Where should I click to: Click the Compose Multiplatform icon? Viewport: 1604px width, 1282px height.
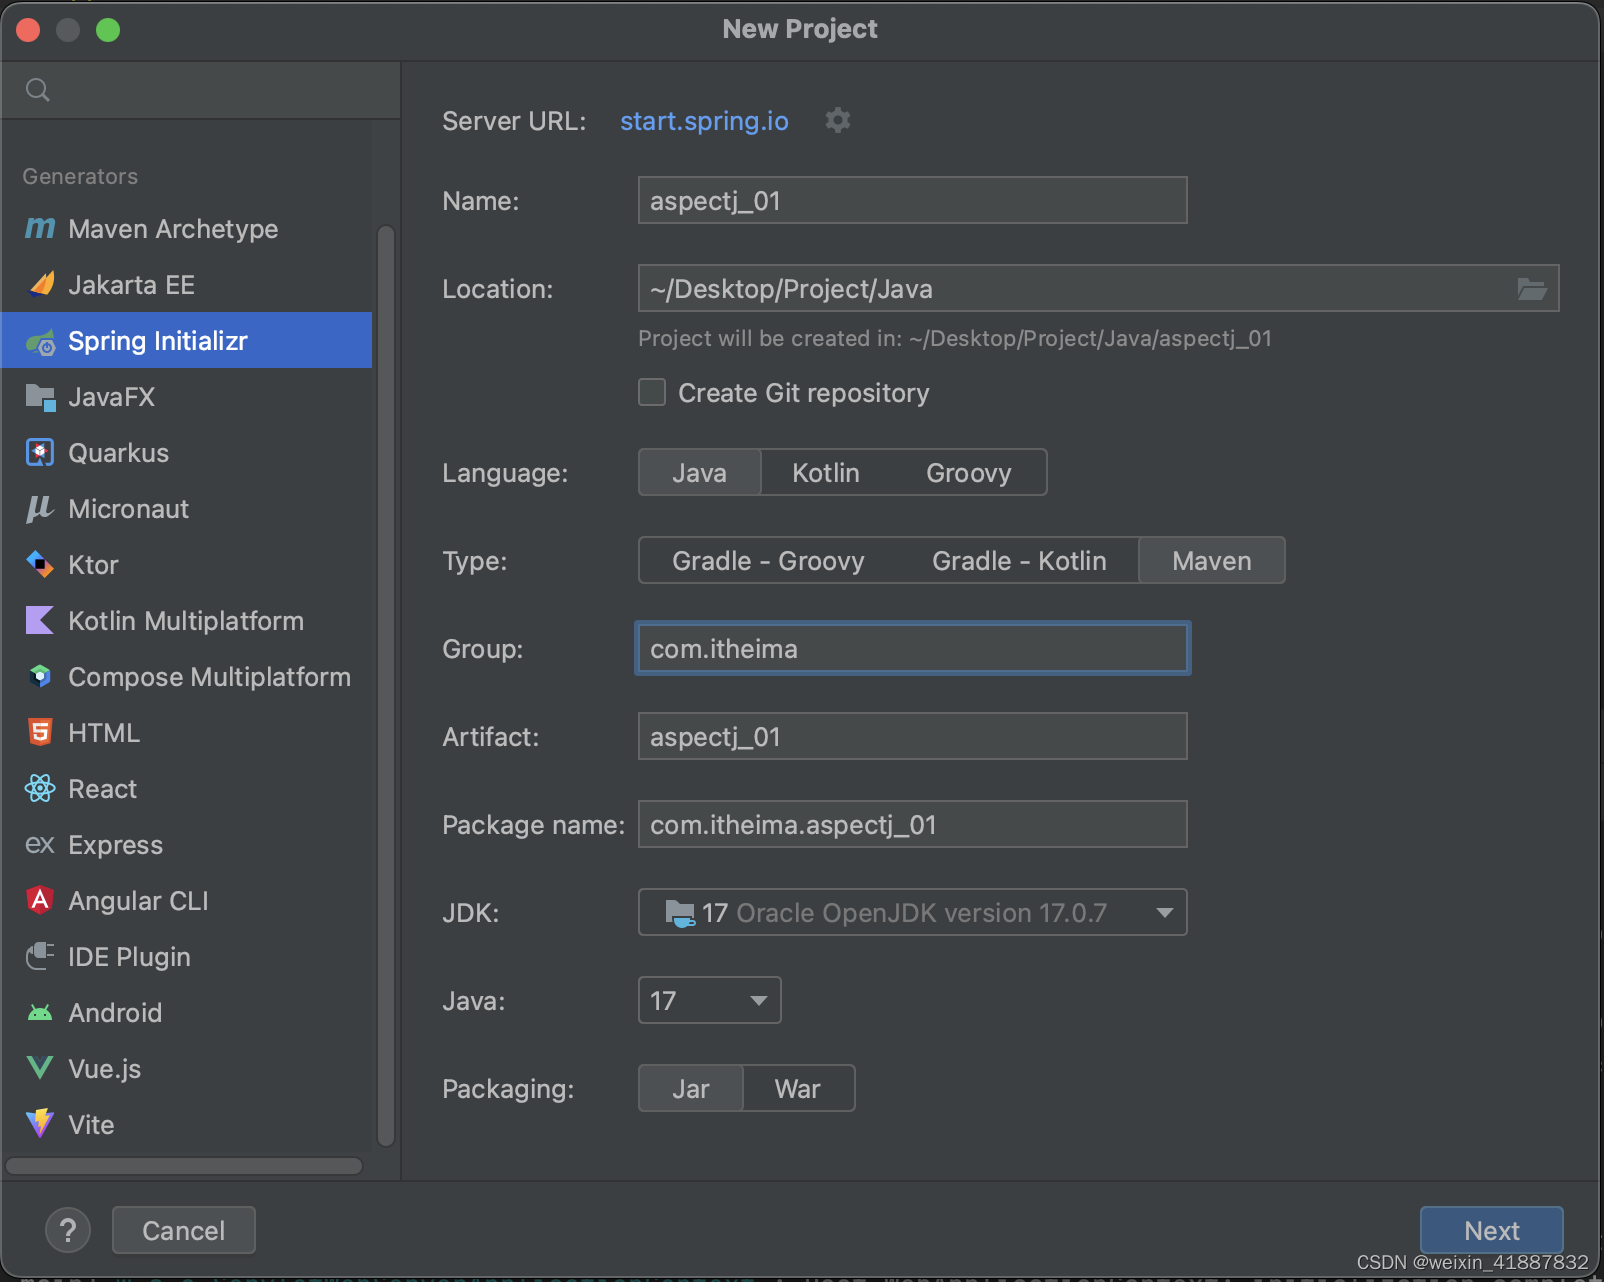pos(40,677)
